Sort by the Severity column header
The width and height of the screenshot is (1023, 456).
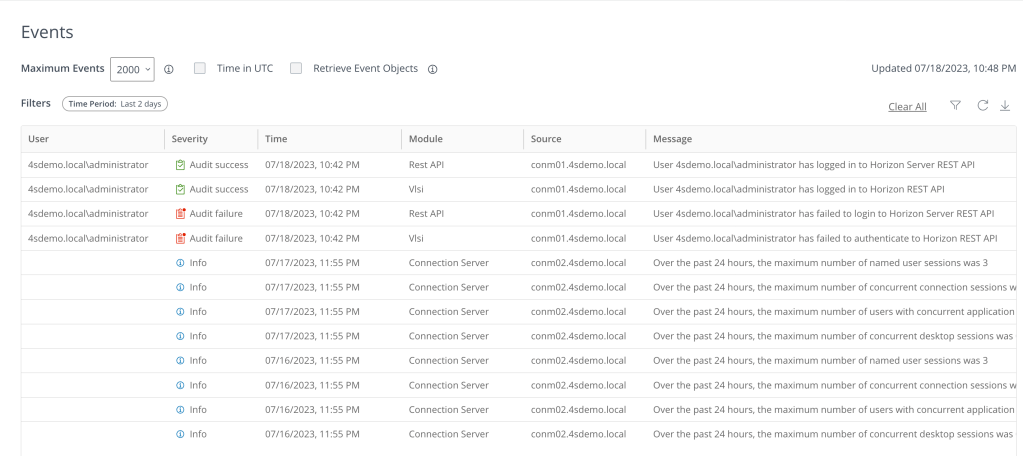pos(190,139)
